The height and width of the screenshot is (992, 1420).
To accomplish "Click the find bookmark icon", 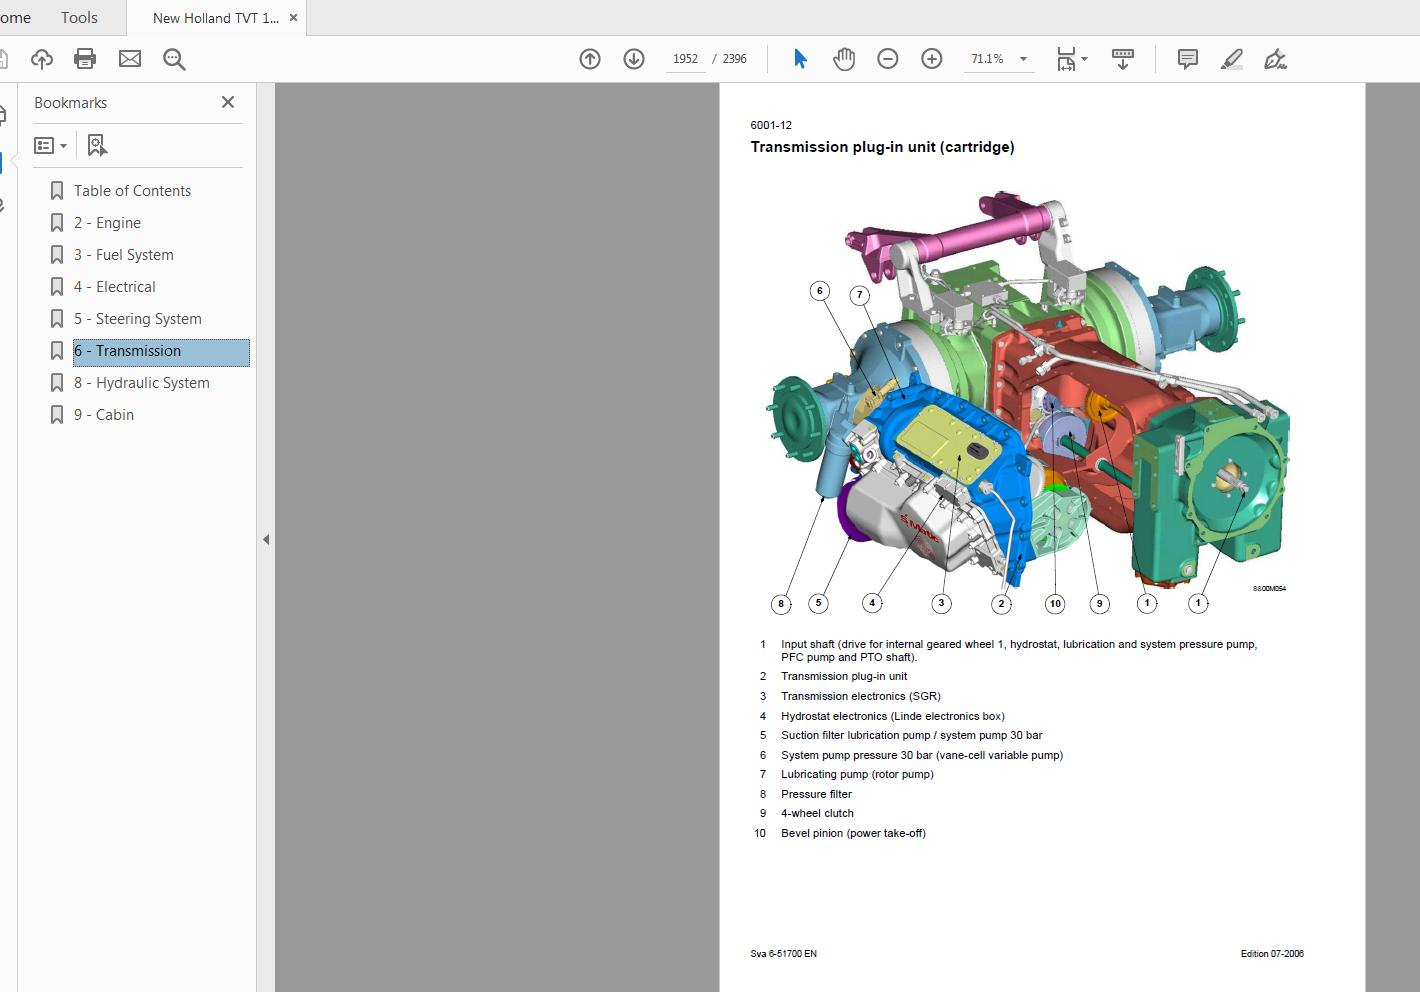I will click(97, 146).
